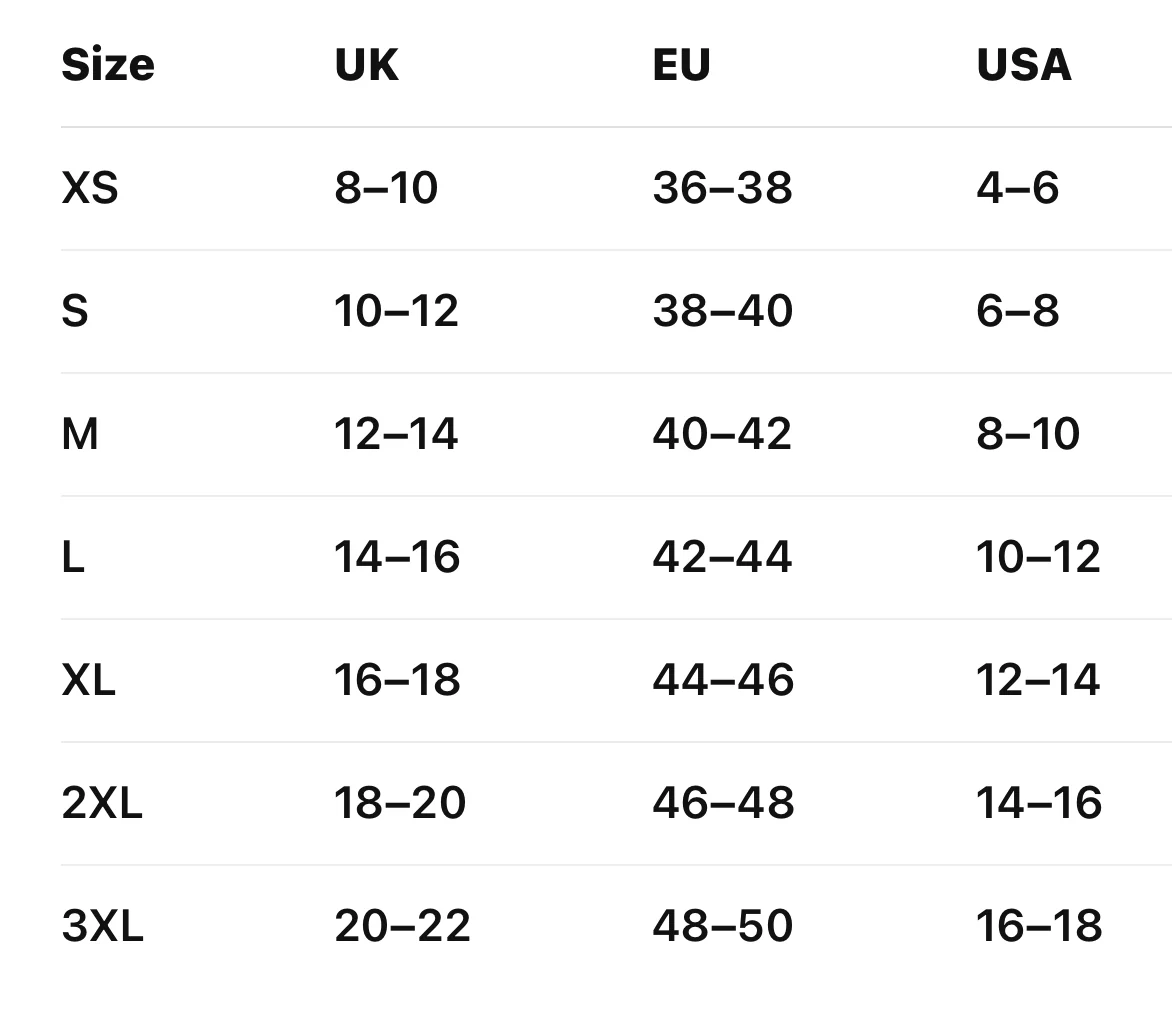This screenshot has width=1172, height=1018.
Task: Select the 3XL size row label
Action: pyautogui.click(x=103, y=926)
